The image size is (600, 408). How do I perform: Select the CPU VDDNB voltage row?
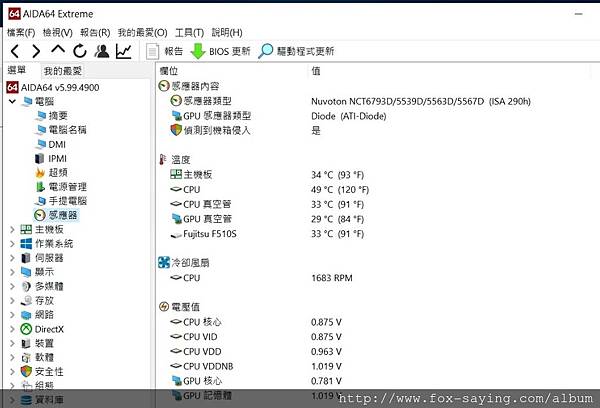tap(256, 366)
